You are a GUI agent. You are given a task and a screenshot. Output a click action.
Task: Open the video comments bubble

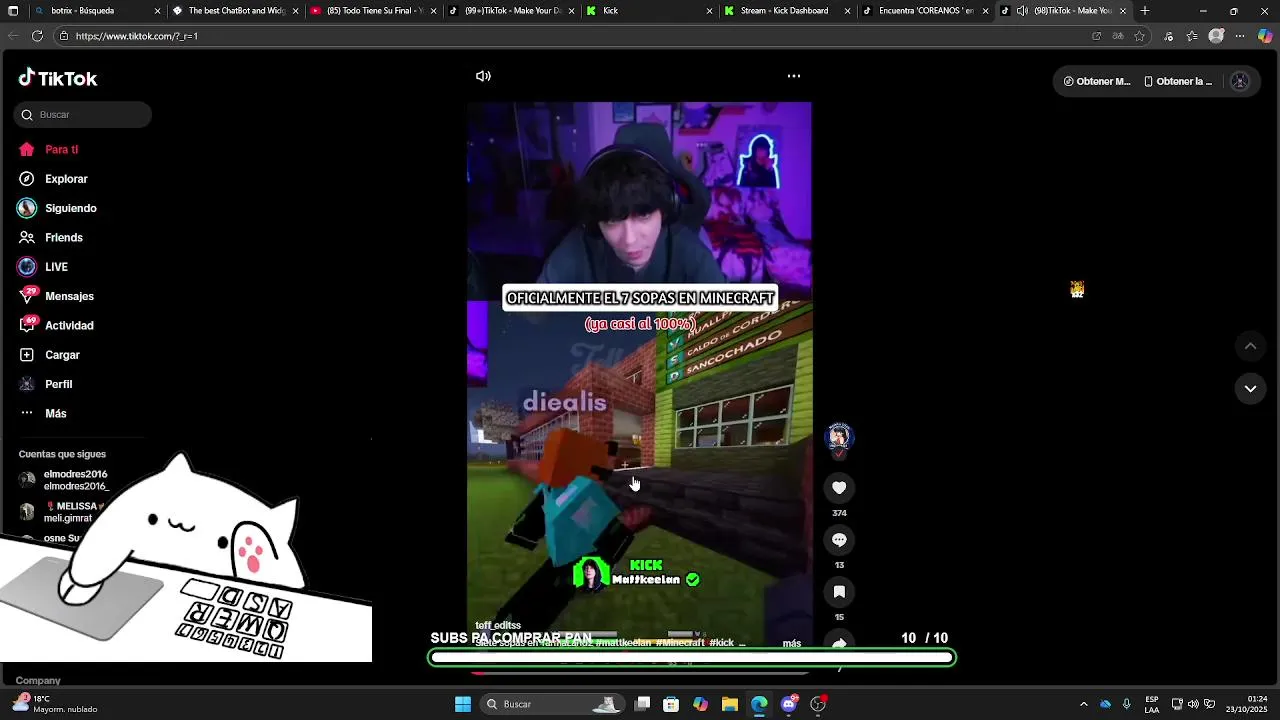click(839, 540)
